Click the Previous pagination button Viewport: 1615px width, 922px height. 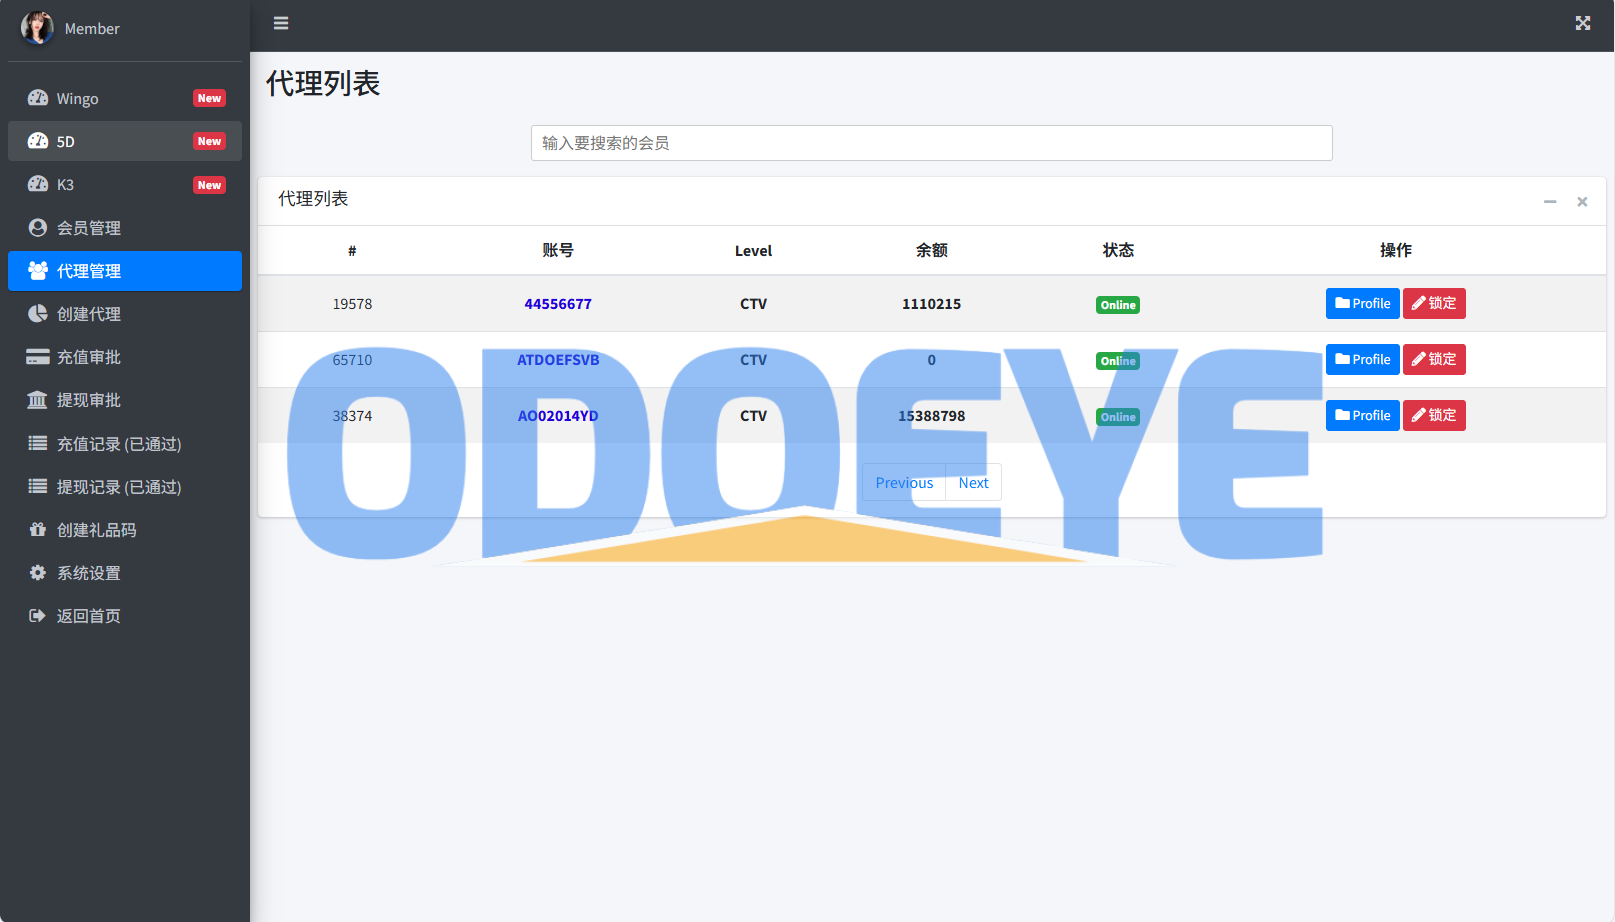(x=904, y=483)
